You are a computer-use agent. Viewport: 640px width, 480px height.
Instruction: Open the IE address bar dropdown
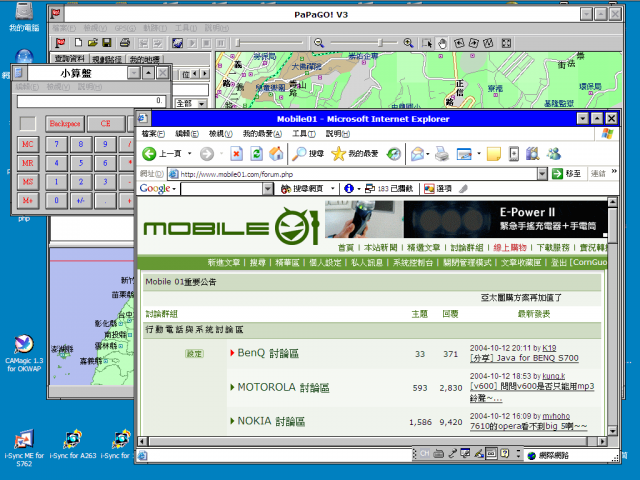coord(542,174)
